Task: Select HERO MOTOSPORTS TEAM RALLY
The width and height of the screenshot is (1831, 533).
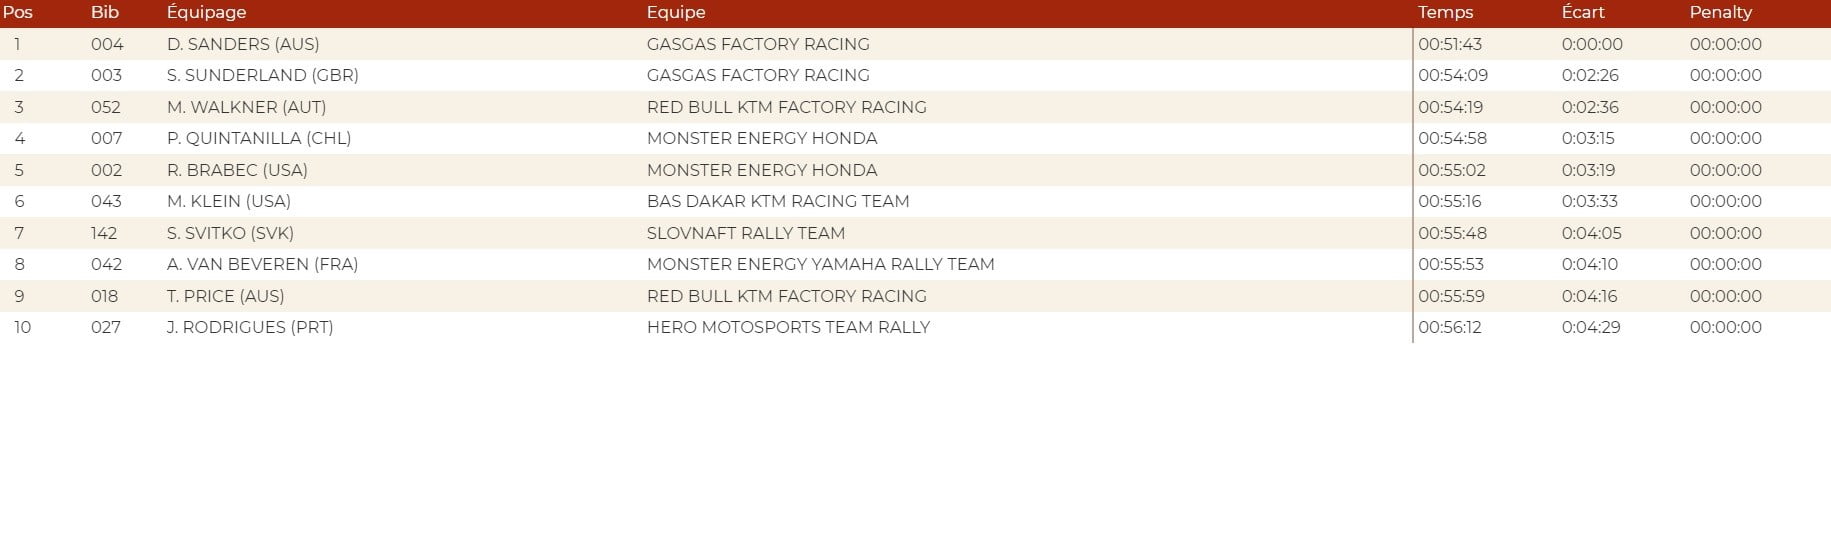Action: click(788, 327)
